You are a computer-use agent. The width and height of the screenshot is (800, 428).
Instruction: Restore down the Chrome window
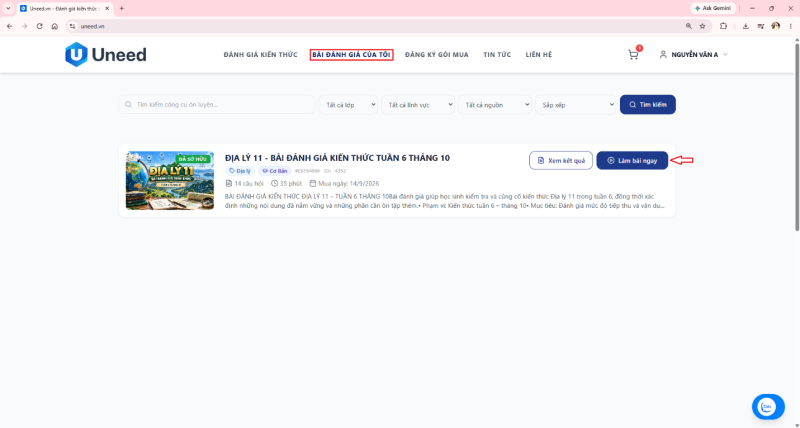click(x=771, y=9)
